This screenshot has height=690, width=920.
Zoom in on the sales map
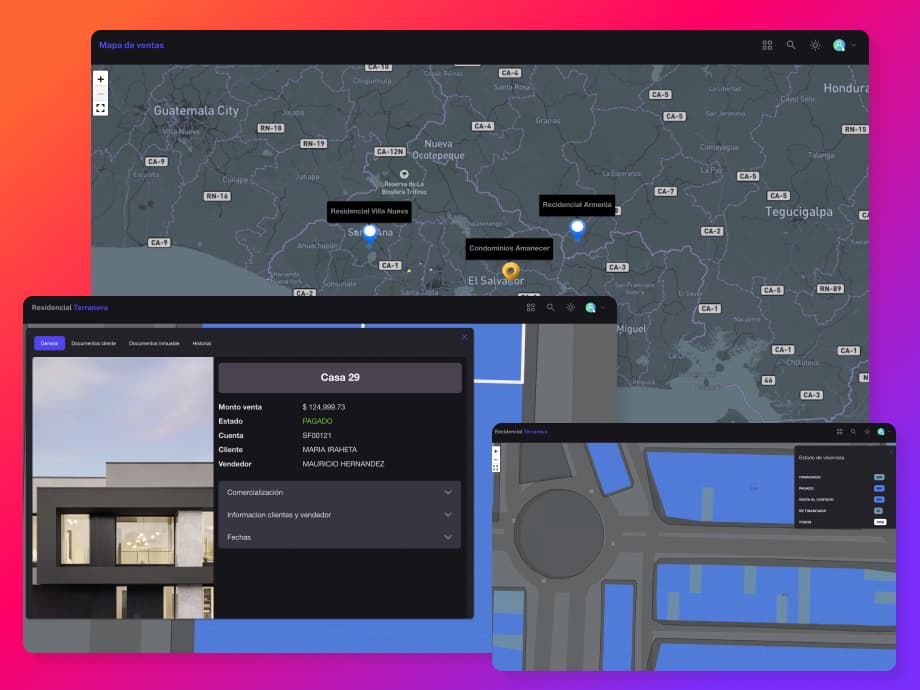(100, 79)
